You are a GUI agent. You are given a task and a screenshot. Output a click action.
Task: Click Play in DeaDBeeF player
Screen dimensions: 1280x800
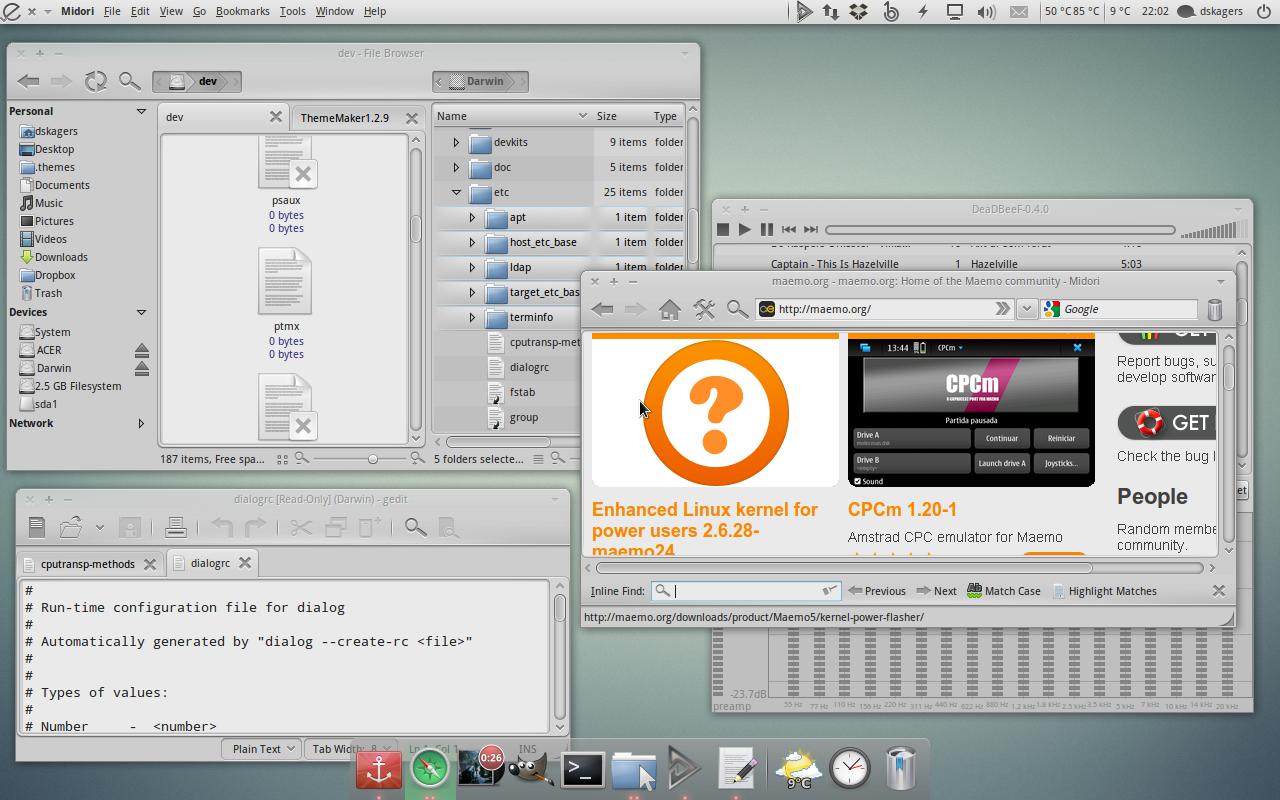(745, 229)
